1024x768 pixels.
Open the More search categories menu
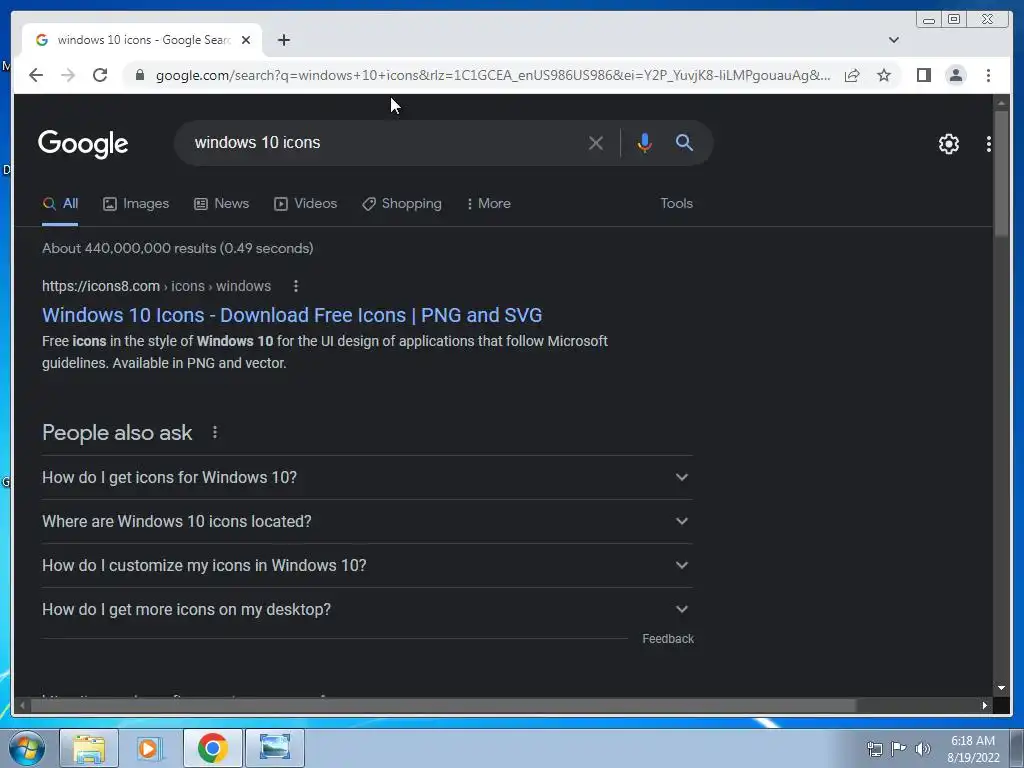coord(488,204)
